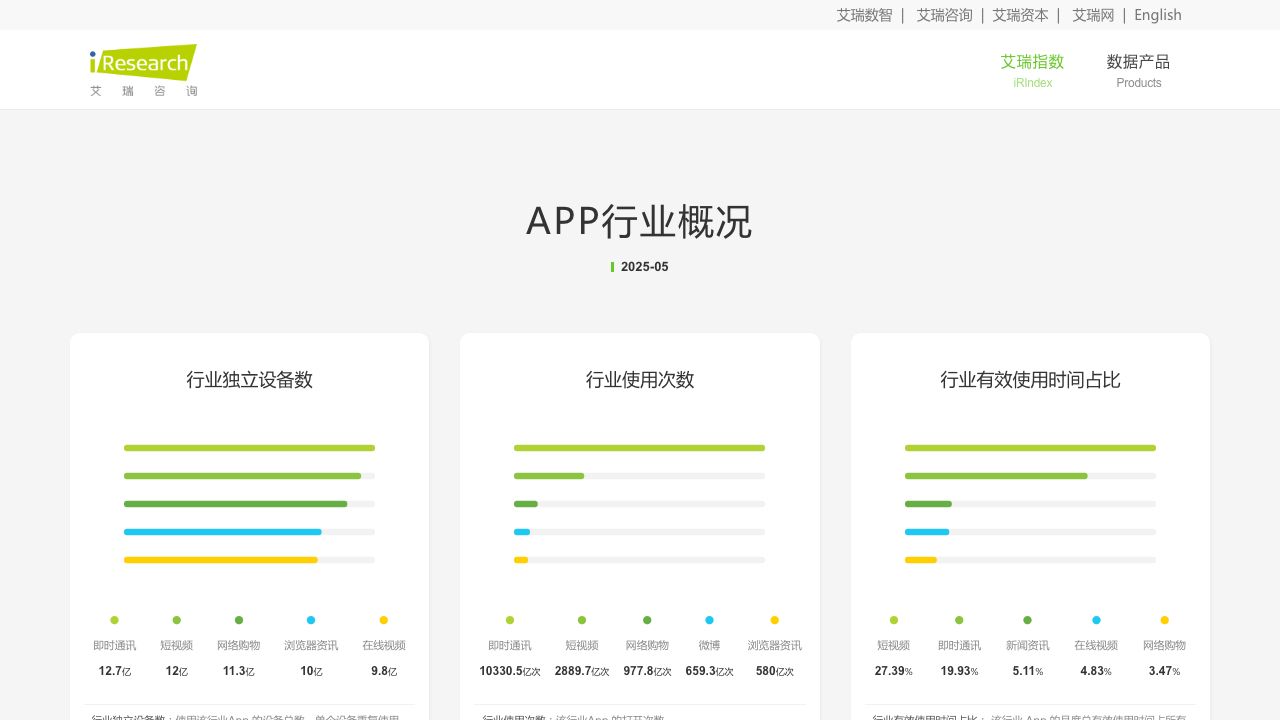Click the yellow 在线视频 legend marker
The width and height of the screenshot is (1280, 720).
pos(383,620)
